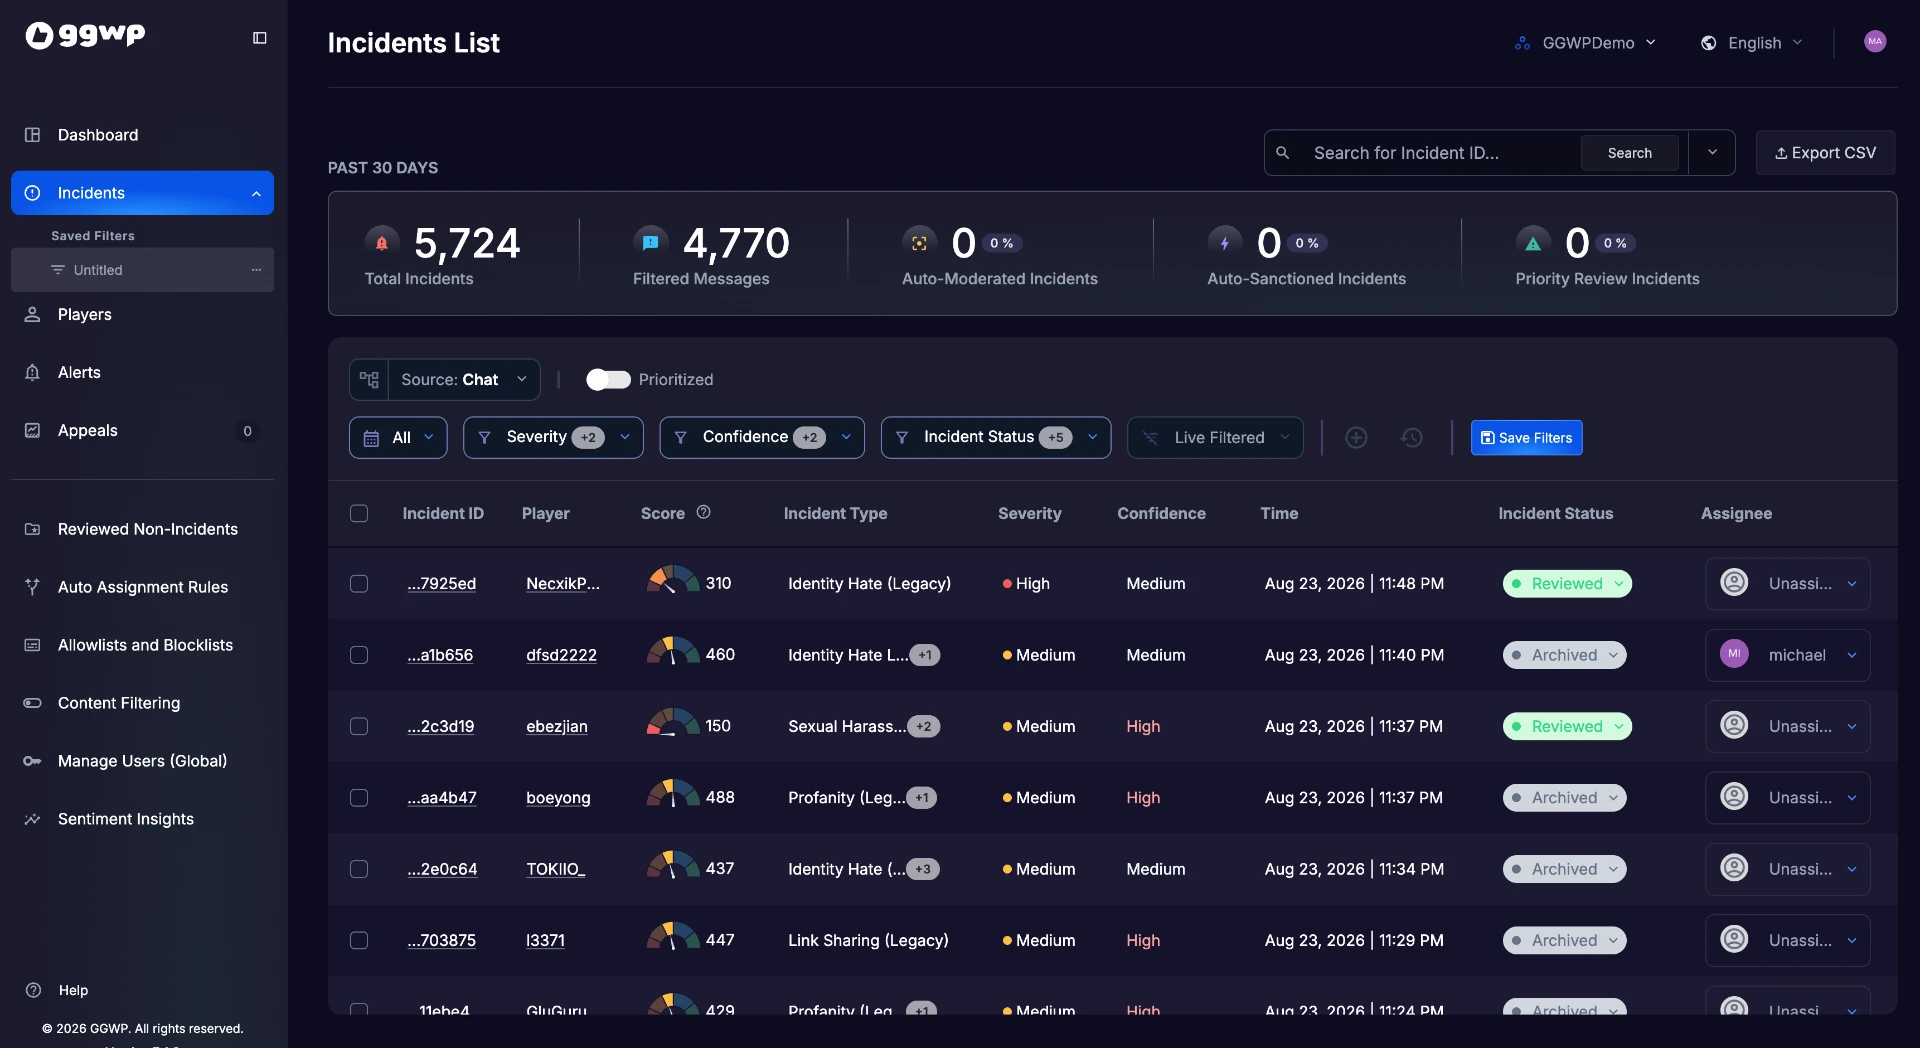Viewport: 1920px width, 1048px height.
Task: Go to Auto Assignment Rules page
Action: click(143, 587)
